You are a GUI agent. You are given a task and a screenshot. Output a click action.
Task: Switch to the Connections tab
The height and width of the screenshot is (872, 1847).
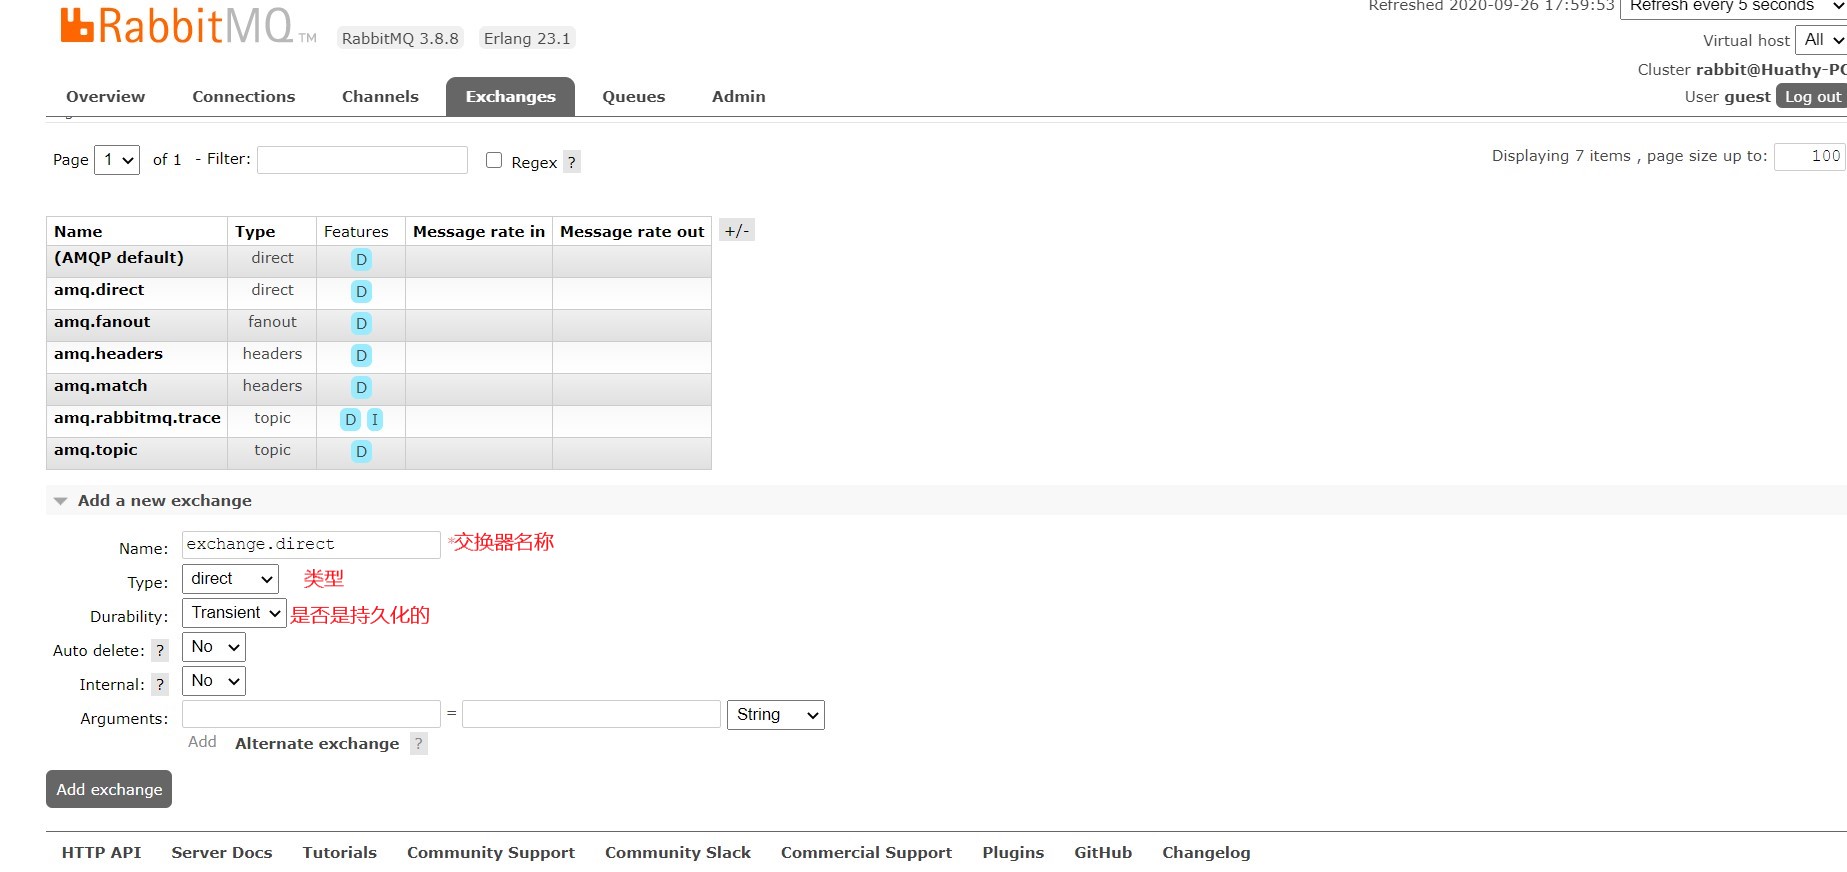pos(243,97)
